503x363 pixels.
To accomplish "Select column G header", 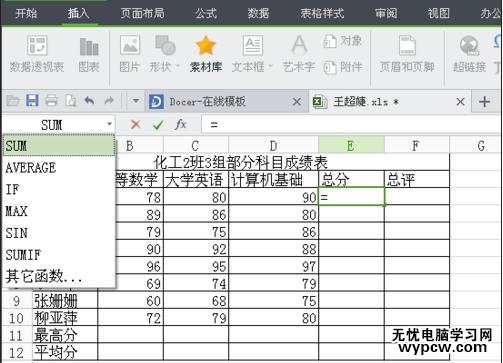I will pyautogui.click(x=476, y=146).
